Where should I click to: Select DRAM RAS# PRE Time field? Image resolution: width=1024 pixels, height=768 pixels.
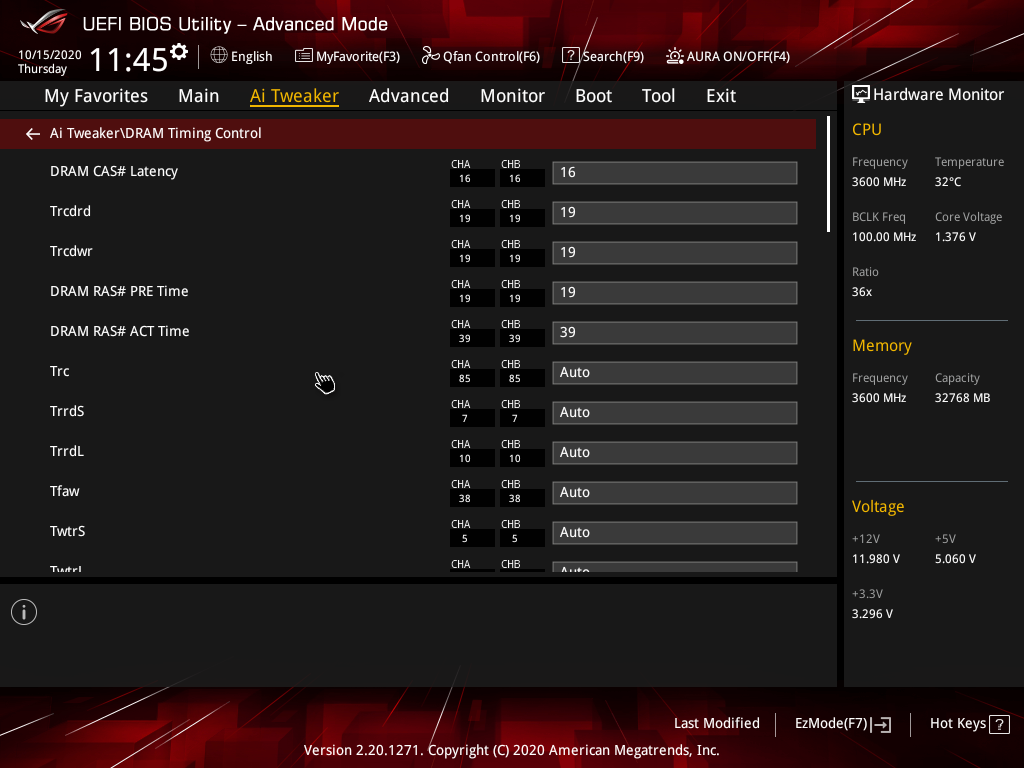point(675,293)
